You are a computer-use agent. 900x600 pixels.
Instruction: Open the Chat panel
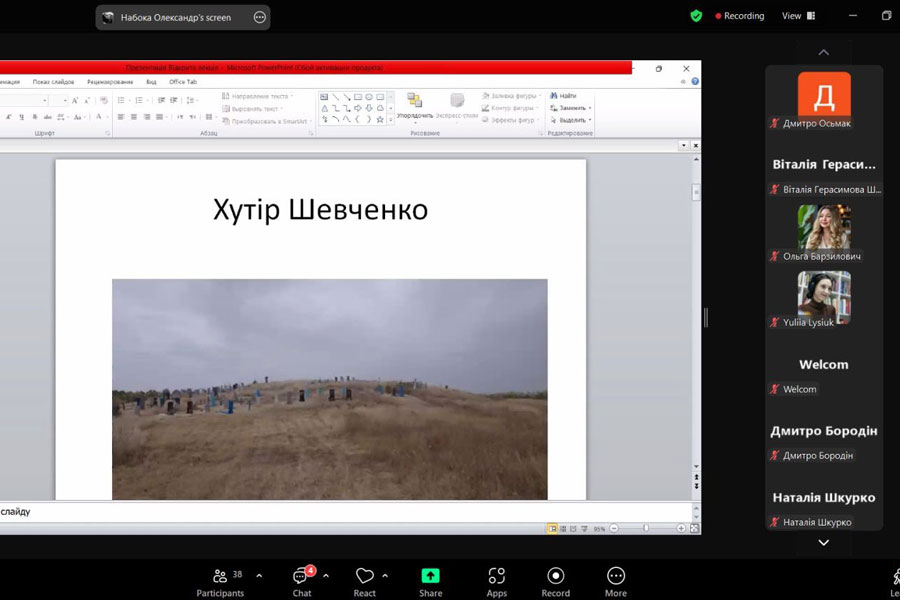click(x=302, y=576)
